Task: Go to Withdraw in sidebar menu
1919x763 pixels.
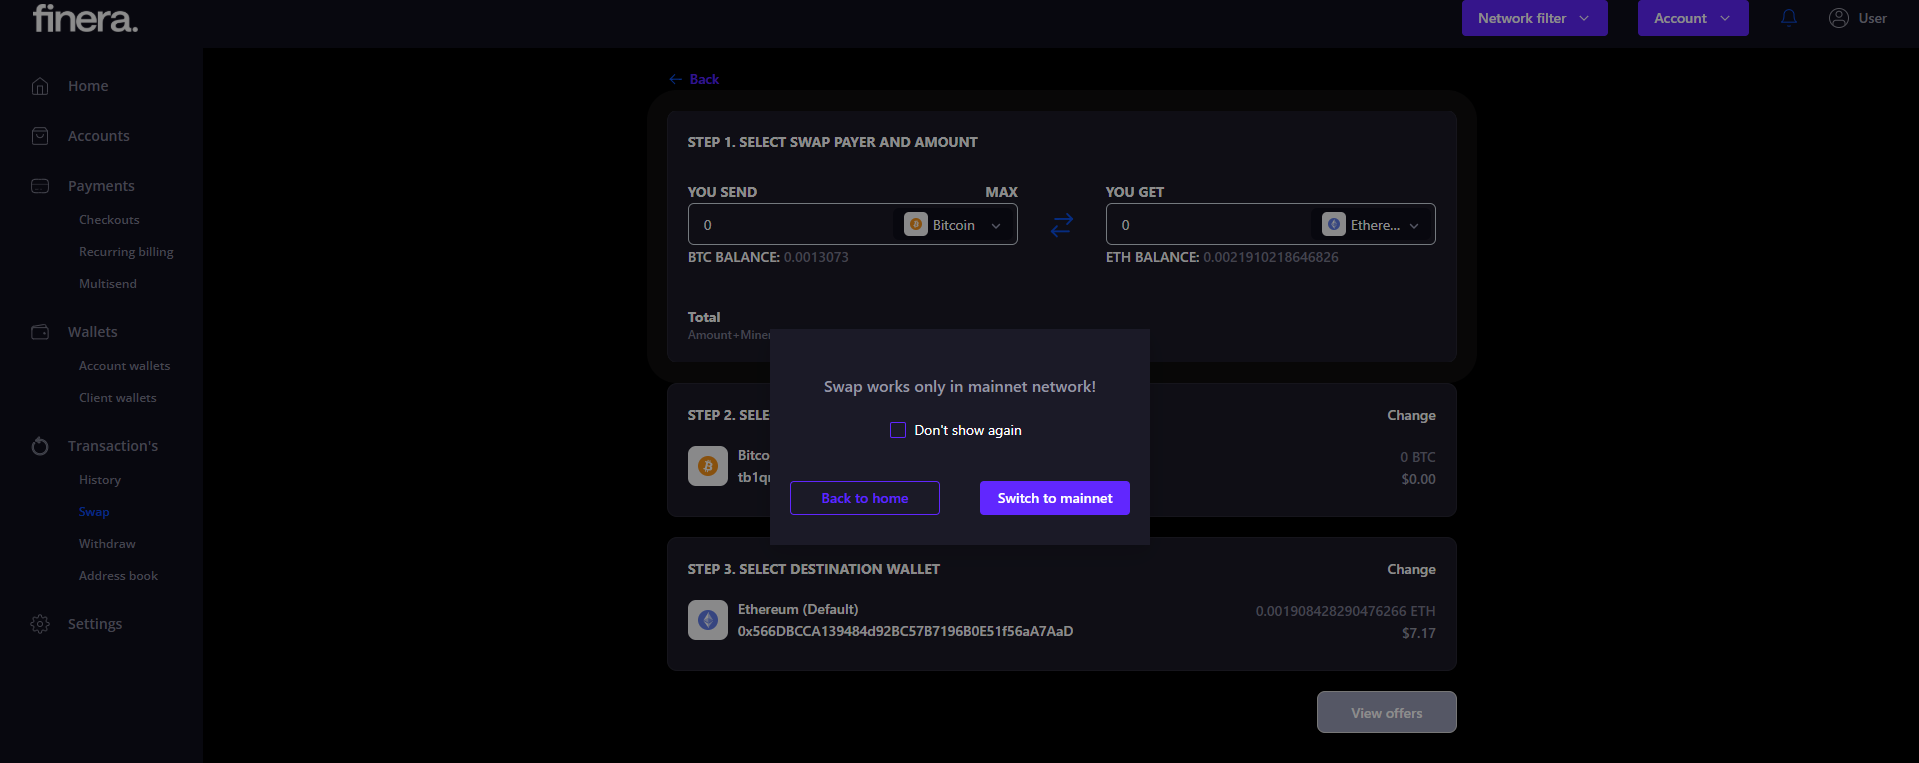Action: click(x=107, y=544)
